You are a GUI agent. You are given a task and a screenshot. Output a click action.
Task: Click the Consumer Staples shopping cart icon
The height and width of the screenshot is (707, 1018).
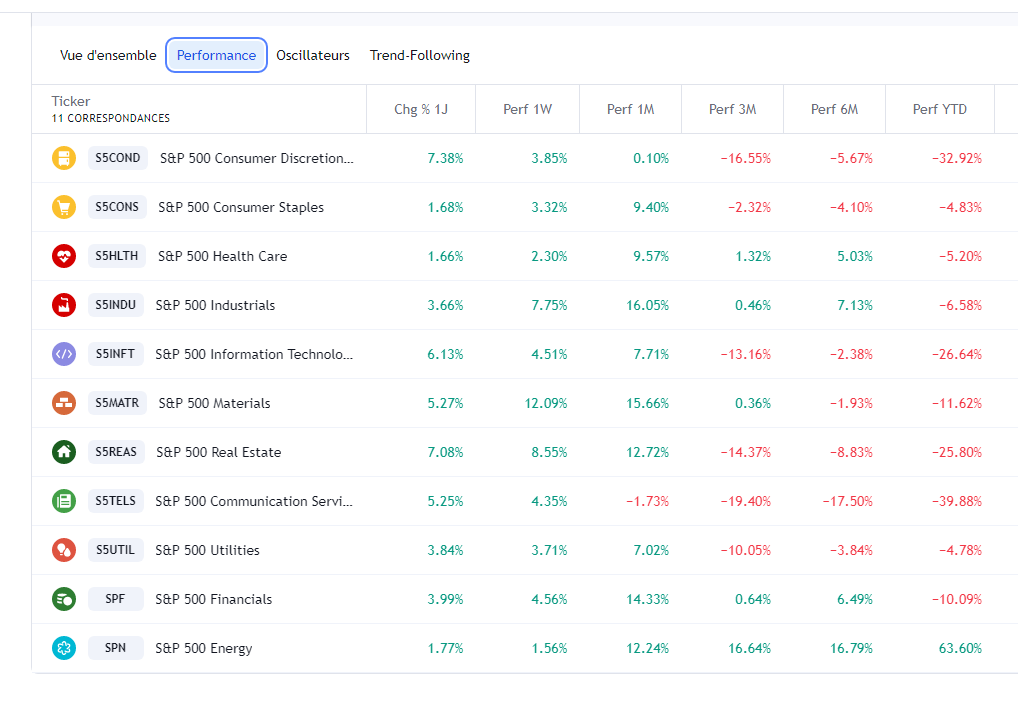tap(64, 207)
